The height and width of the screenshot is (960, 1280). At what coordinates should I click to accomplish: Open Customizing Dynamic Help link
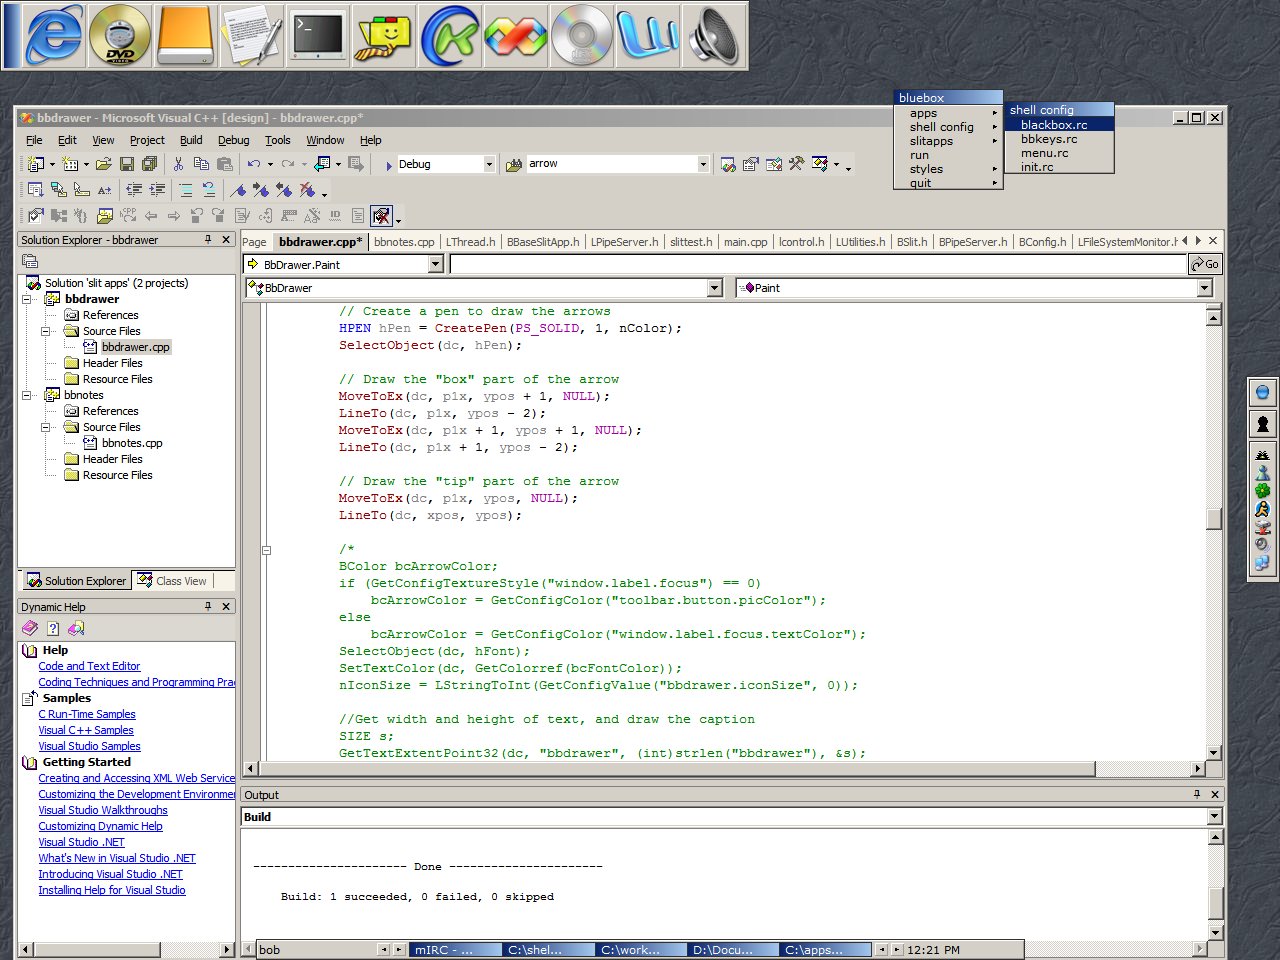tap(100, 826)
